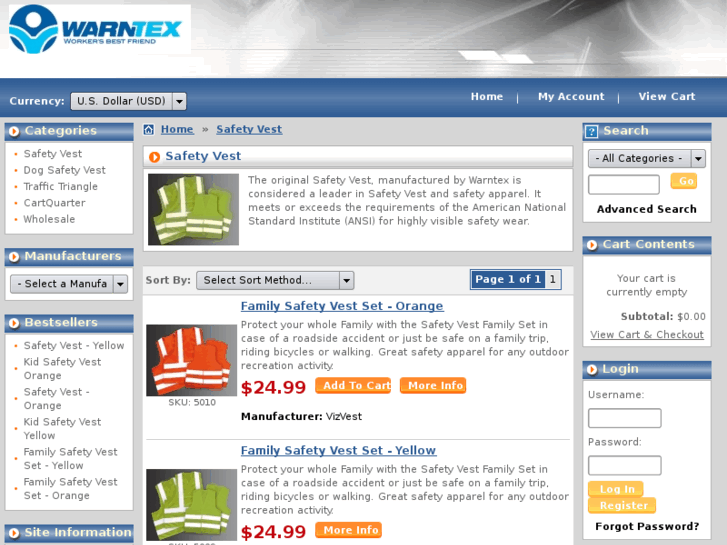Open bestseller Kid Safety Vest Yellow

[x=62, y=429]
